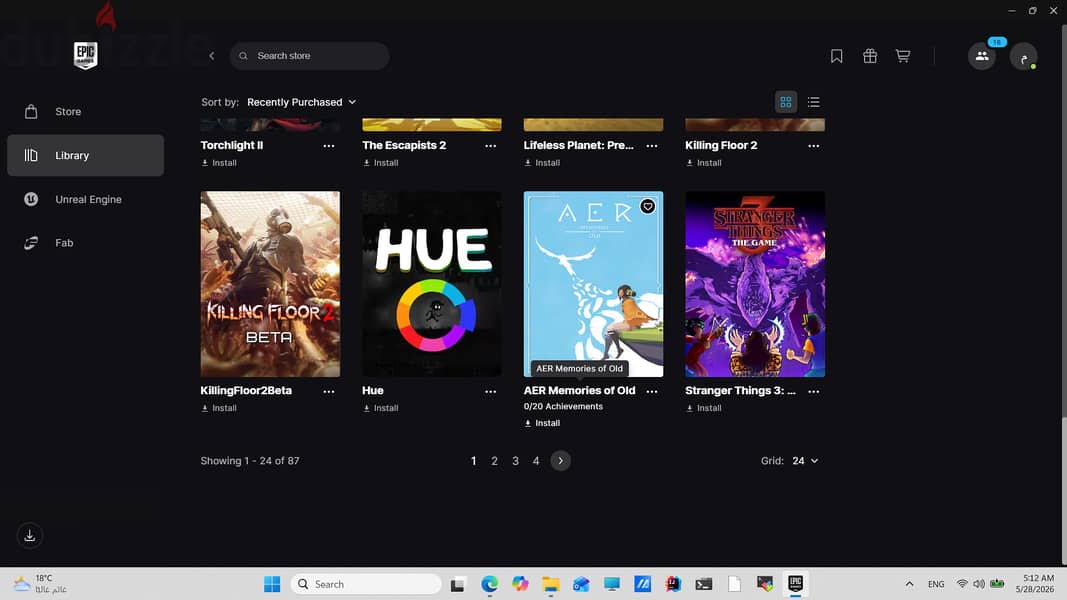Open the Store section

[x=85, y=112]
